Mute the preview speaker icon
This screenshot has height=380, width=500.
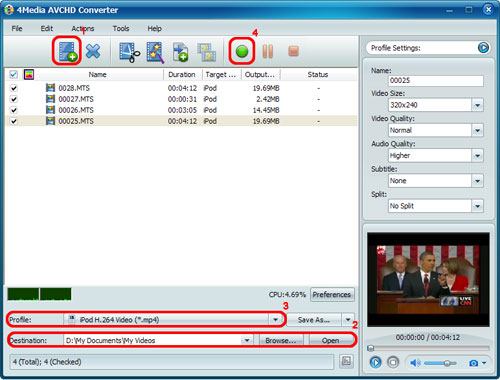pyautogui.click(x=415, y=363)
